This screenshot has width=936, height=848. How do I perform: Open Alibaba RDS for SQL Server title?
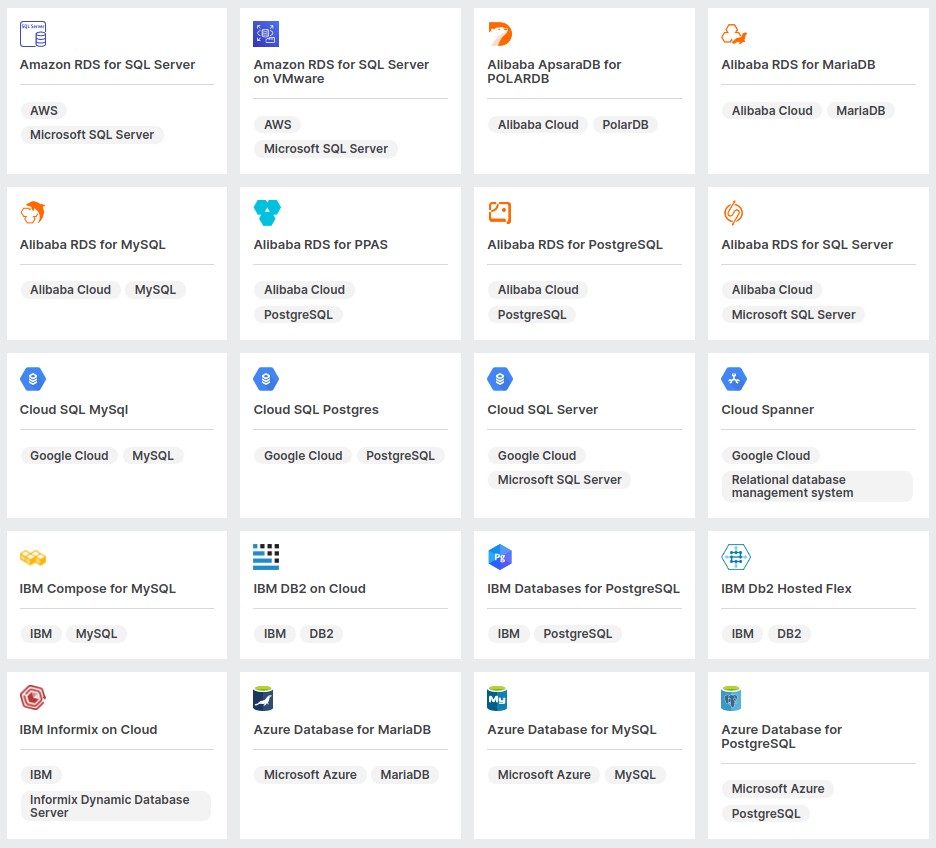tap(807, 245)
